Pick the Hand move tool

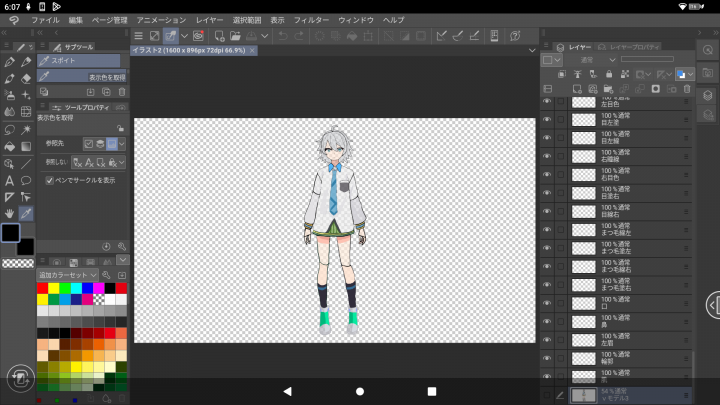pos(9,213)
